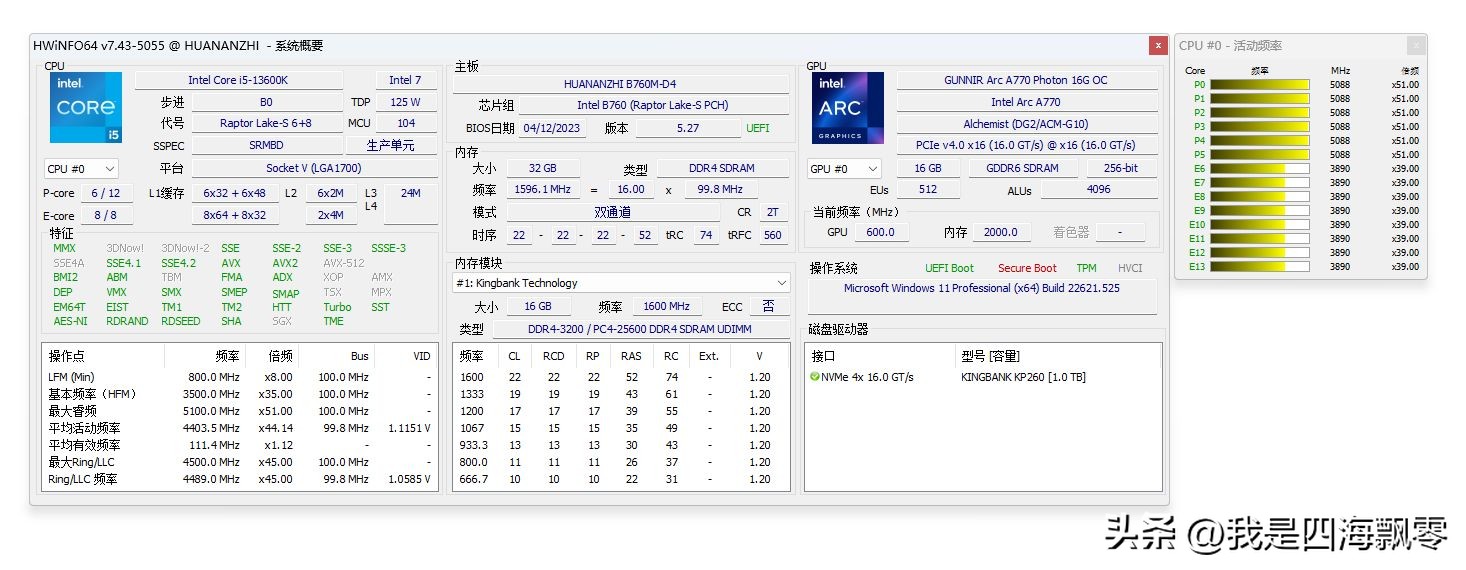Click the PCIe v4.0 x16 link field
This screenshot has height=570, width=1466.
pos(1026,145)
